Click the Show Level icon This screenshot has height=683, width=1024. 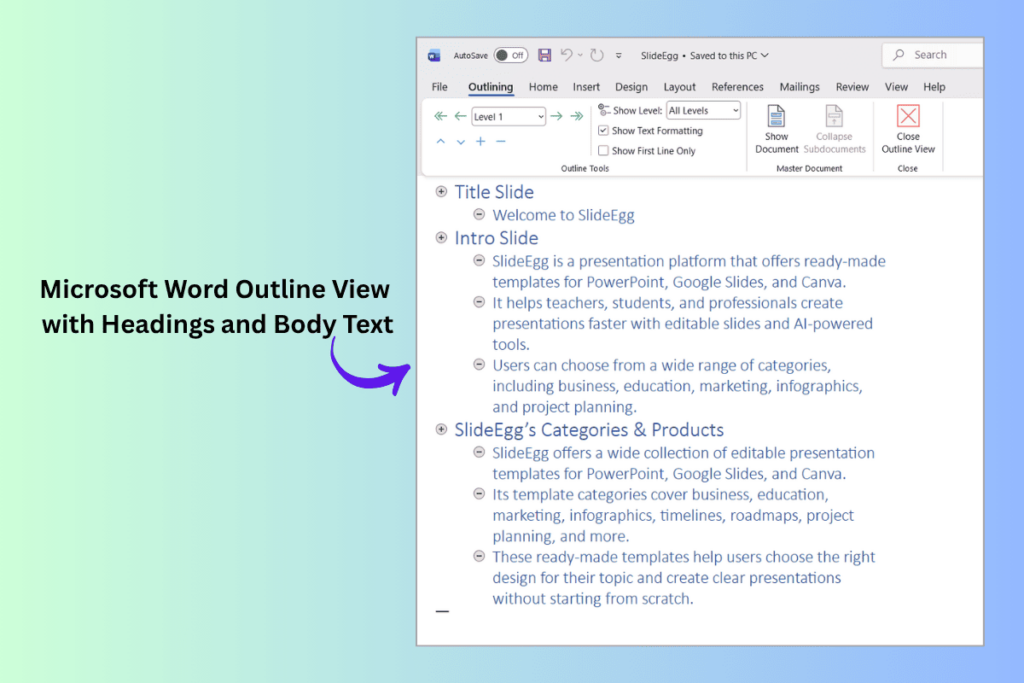tap(604, 110)
